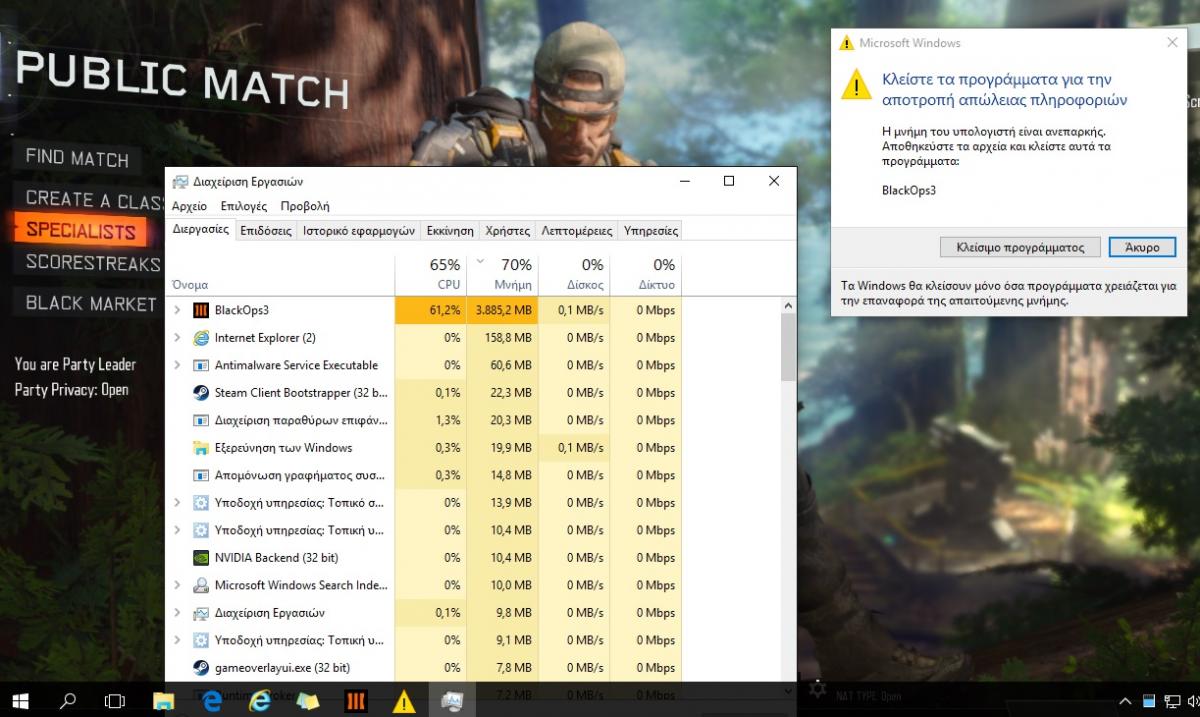Select SPECIALISTS in game menu
The image size is (1200, 717).
tap(80, 230)
